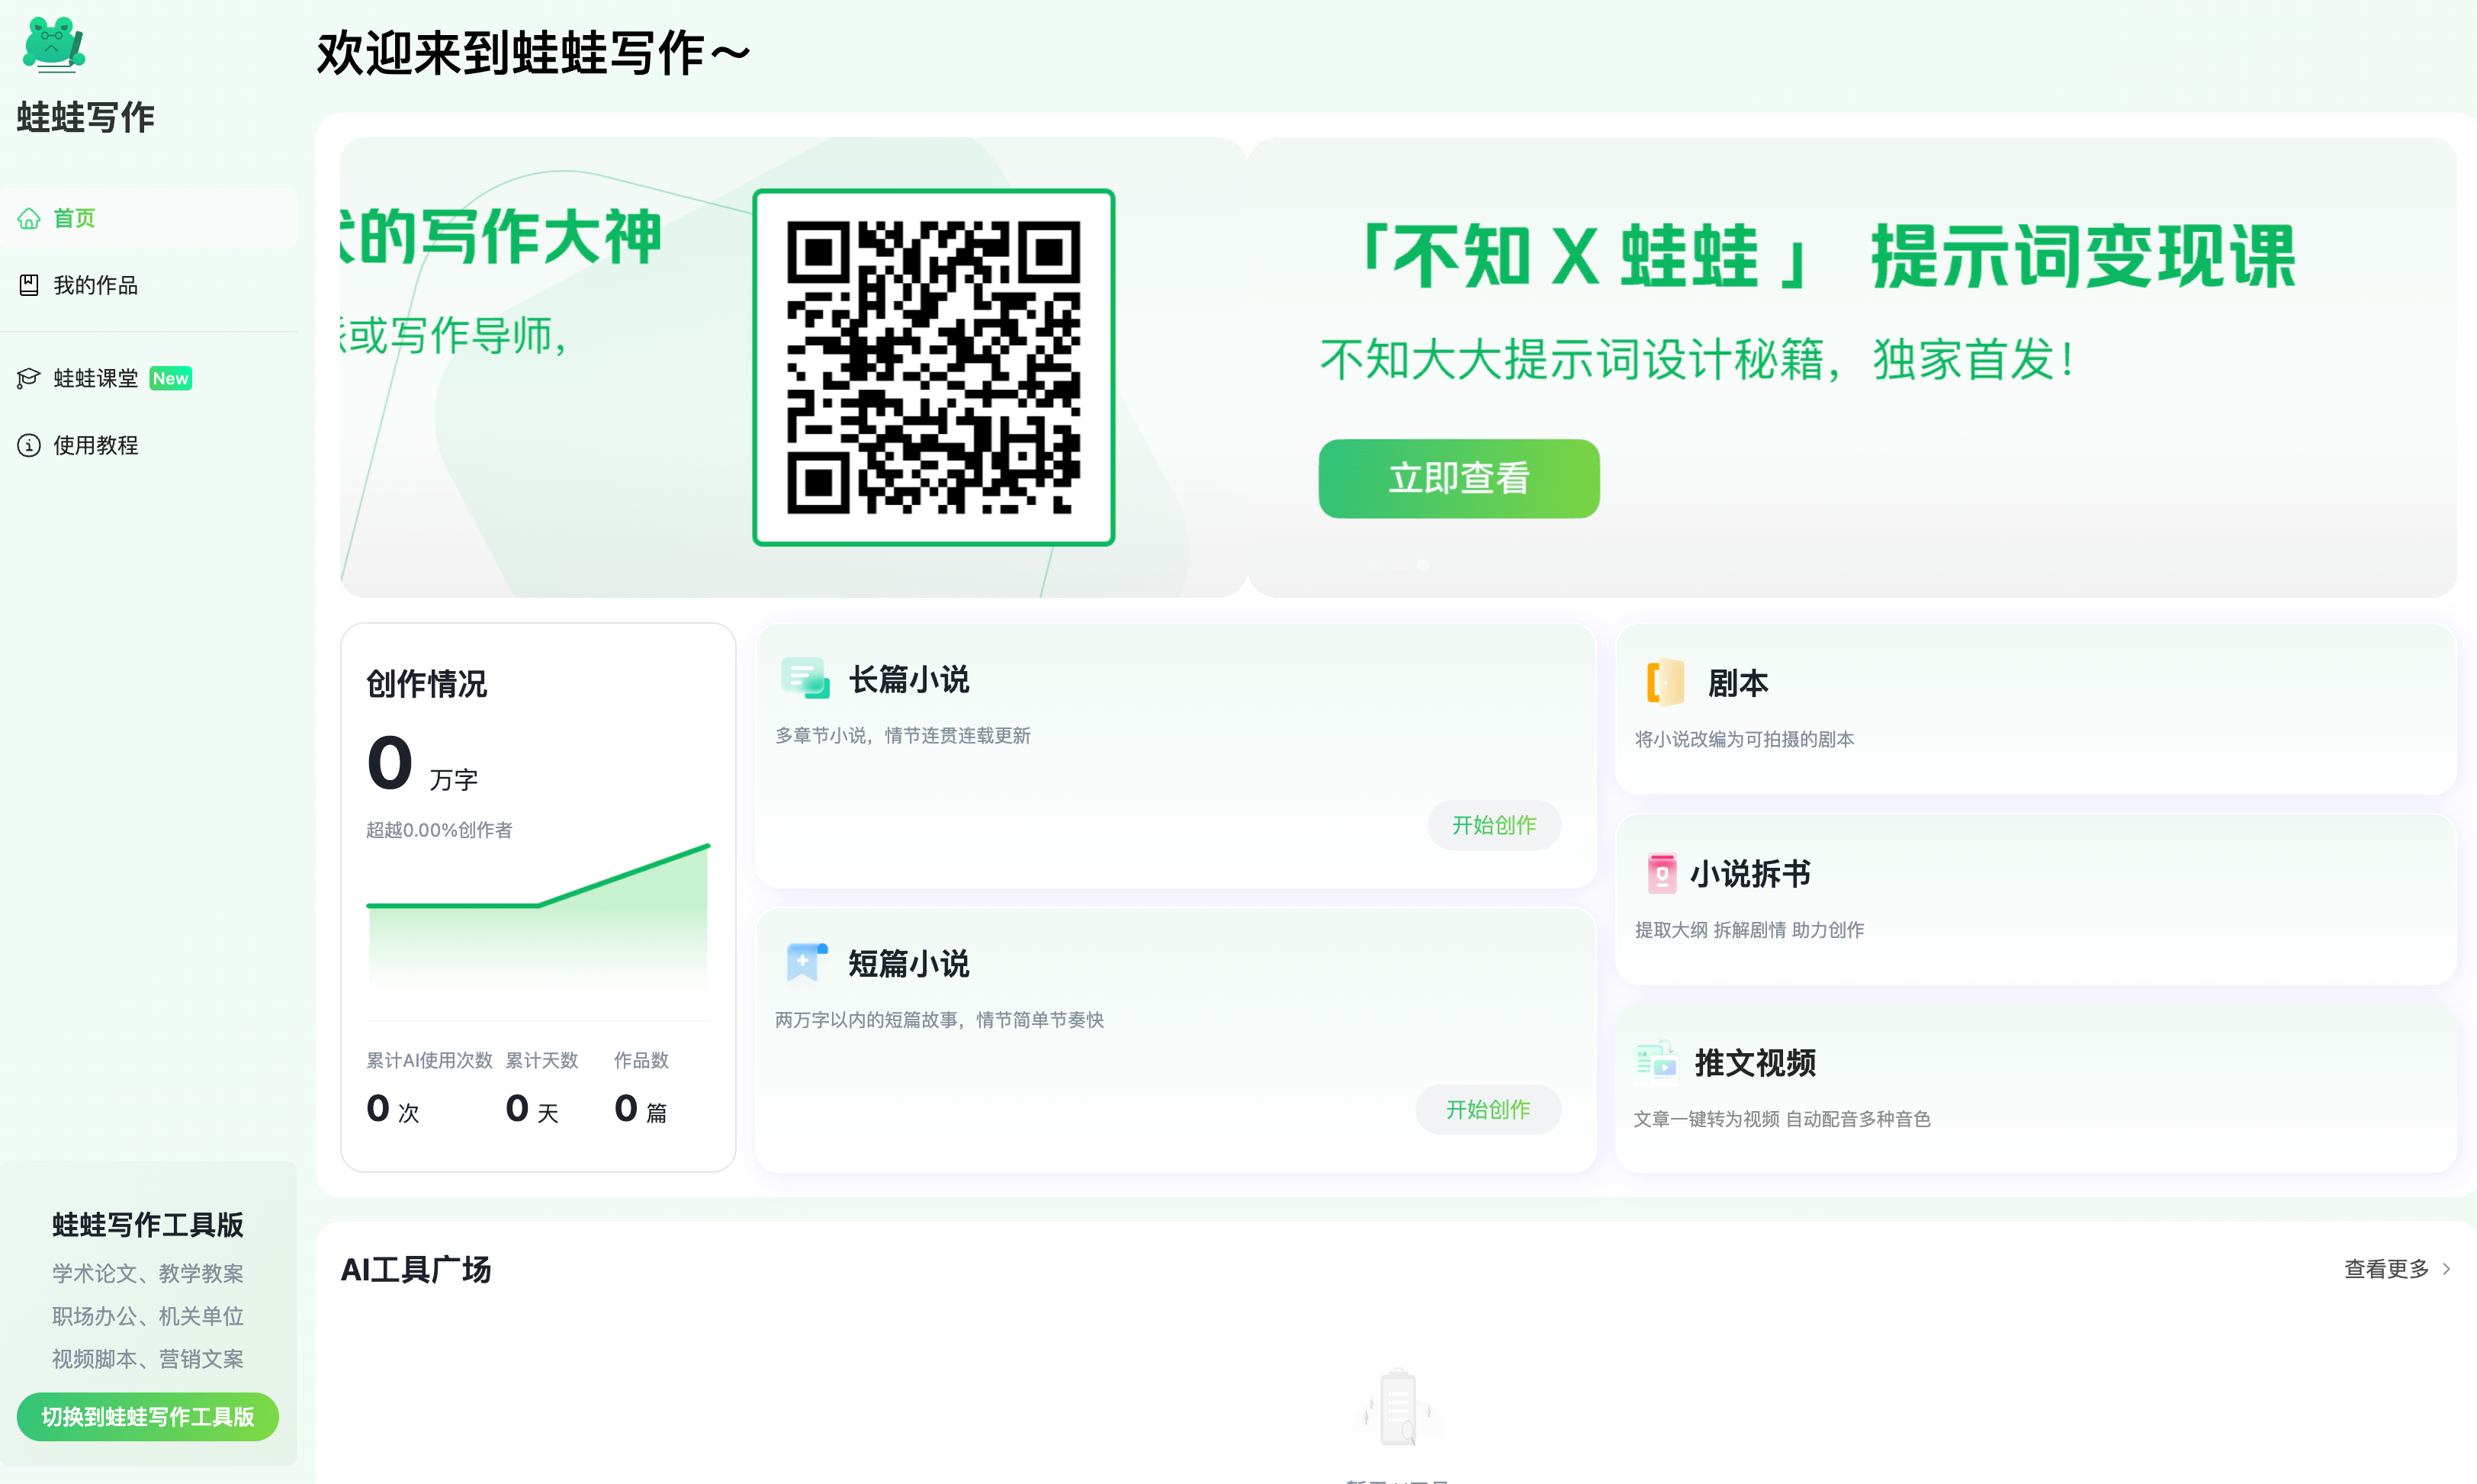Click the New badge next to 蛙蛙课堂
The height and width of the screenshot is (1484, 2477).
click(x=170, y=378)
